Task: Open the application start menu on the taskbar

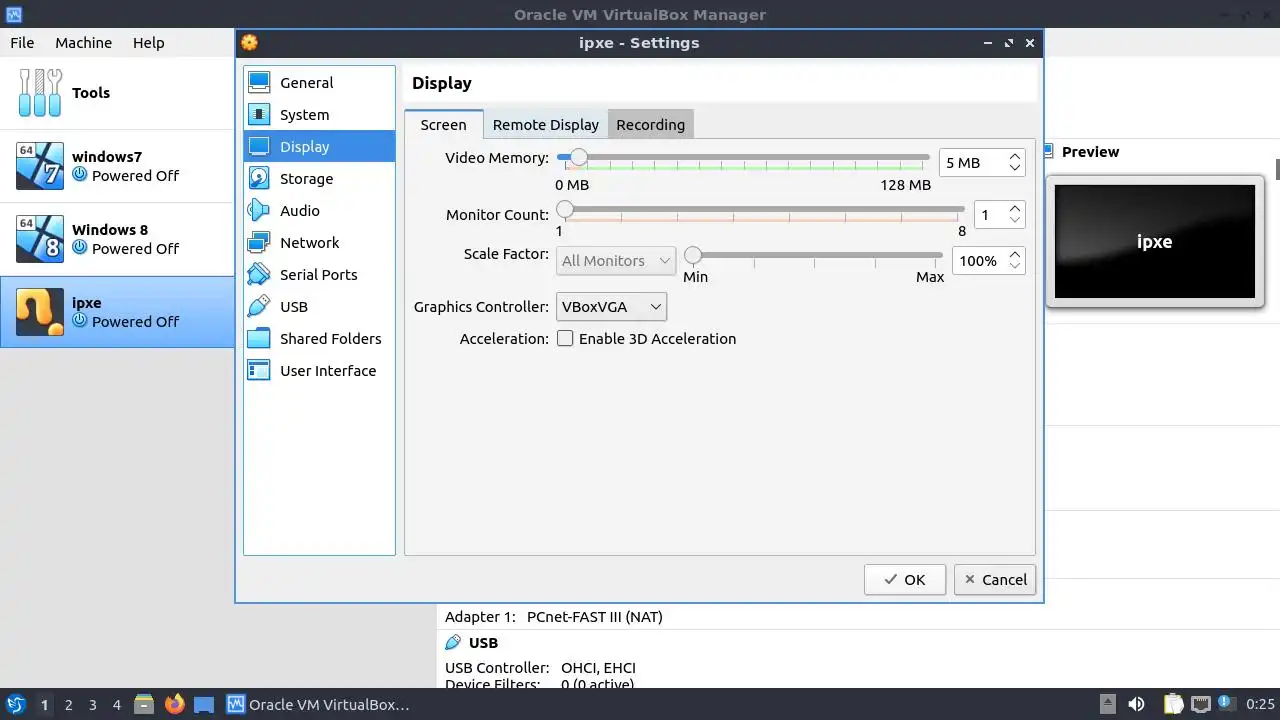Action: coord(16,704)
